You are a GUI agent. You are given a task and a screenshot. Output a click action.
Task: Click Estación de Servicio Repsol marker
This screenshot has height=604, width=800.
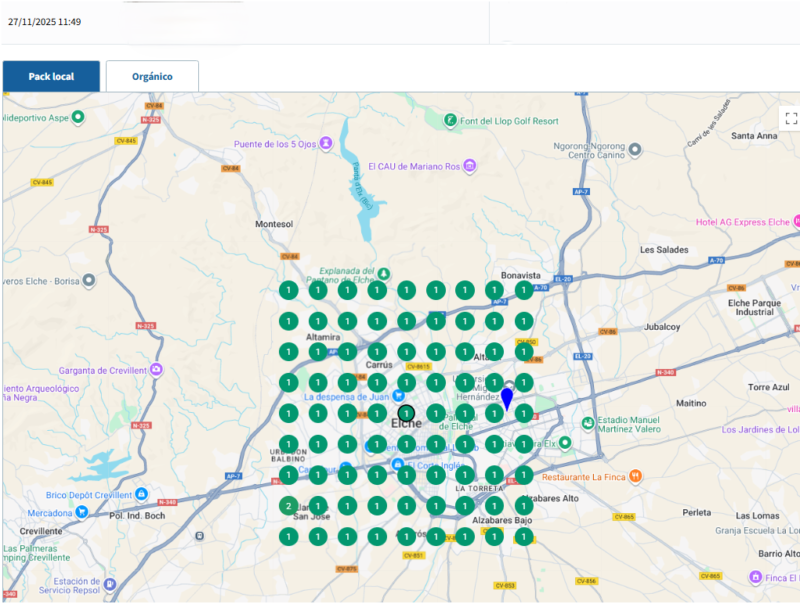point(109,585)
